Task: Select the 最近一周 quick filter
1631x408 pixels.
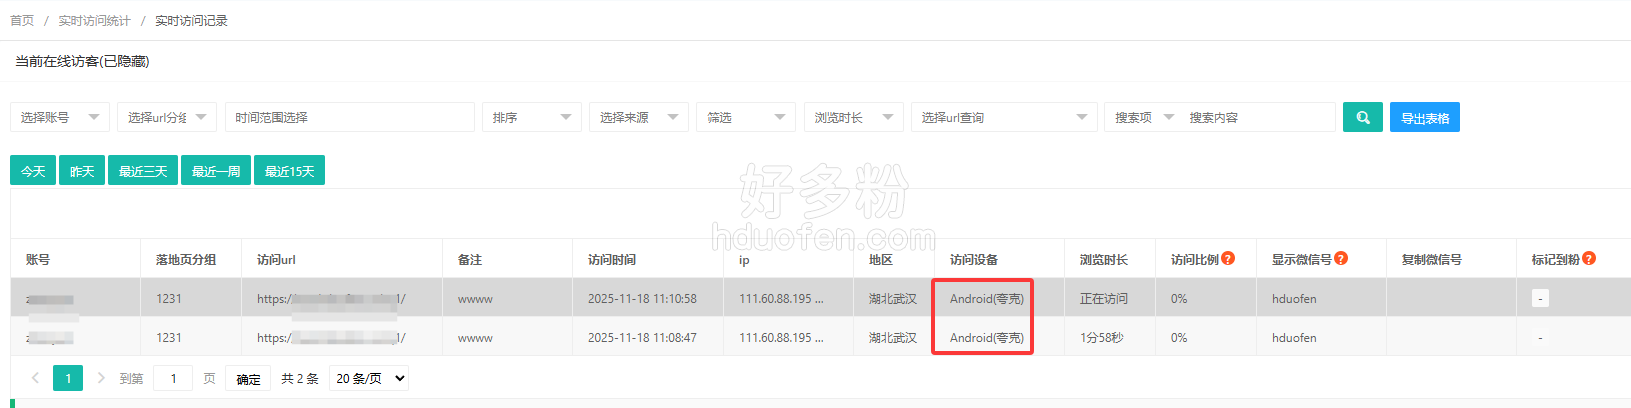Action: coord(216,171)
